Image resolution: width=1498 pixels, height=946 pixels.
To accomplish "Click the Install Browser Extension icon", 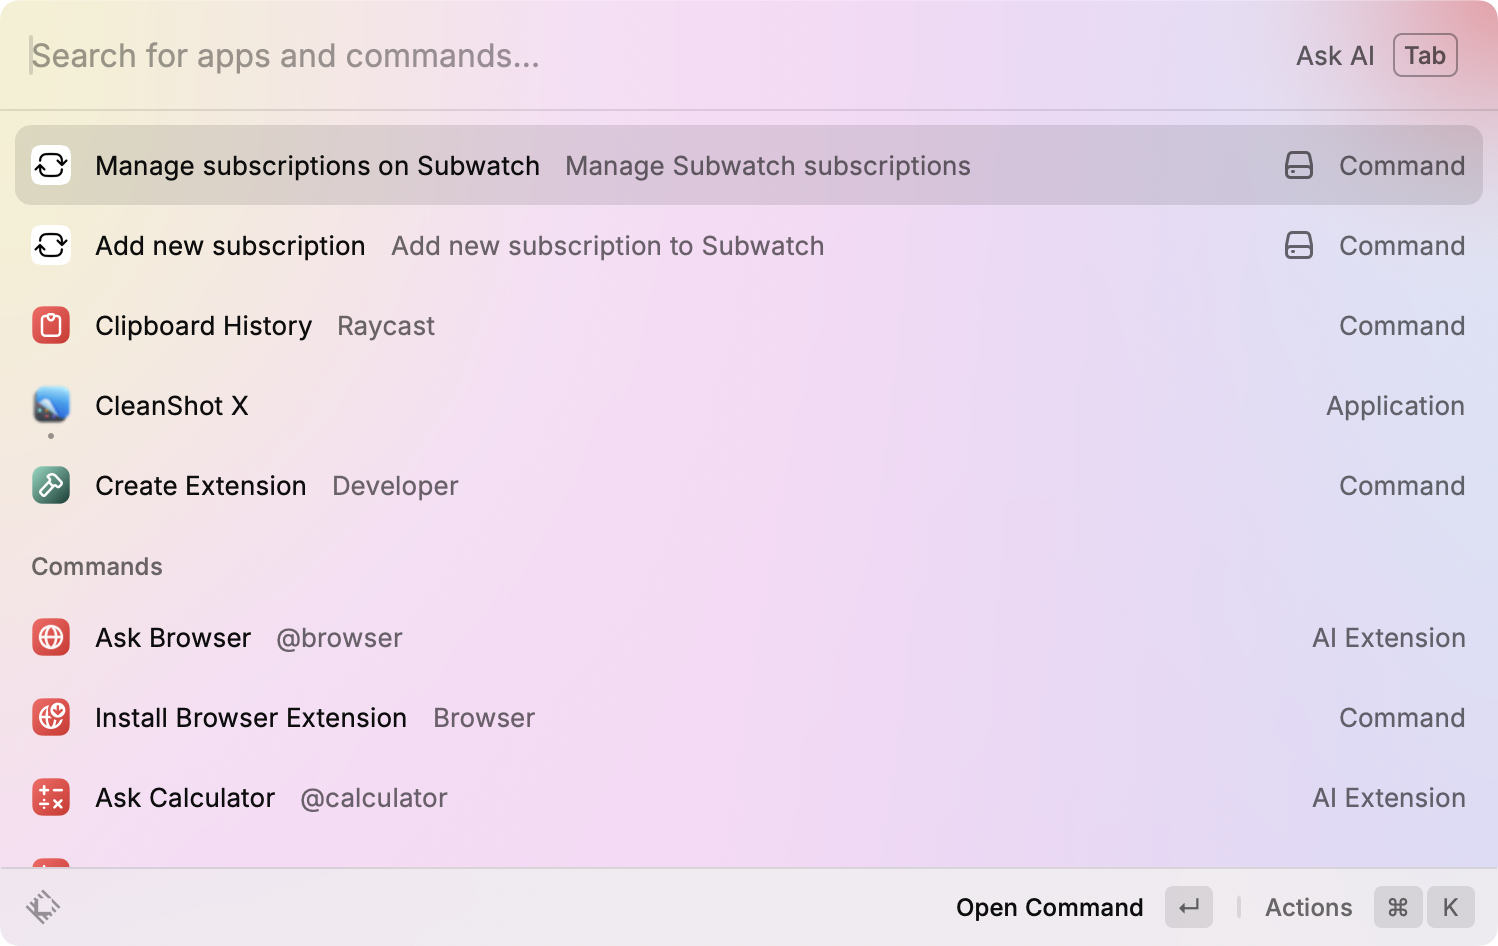I will click(51, 717).
